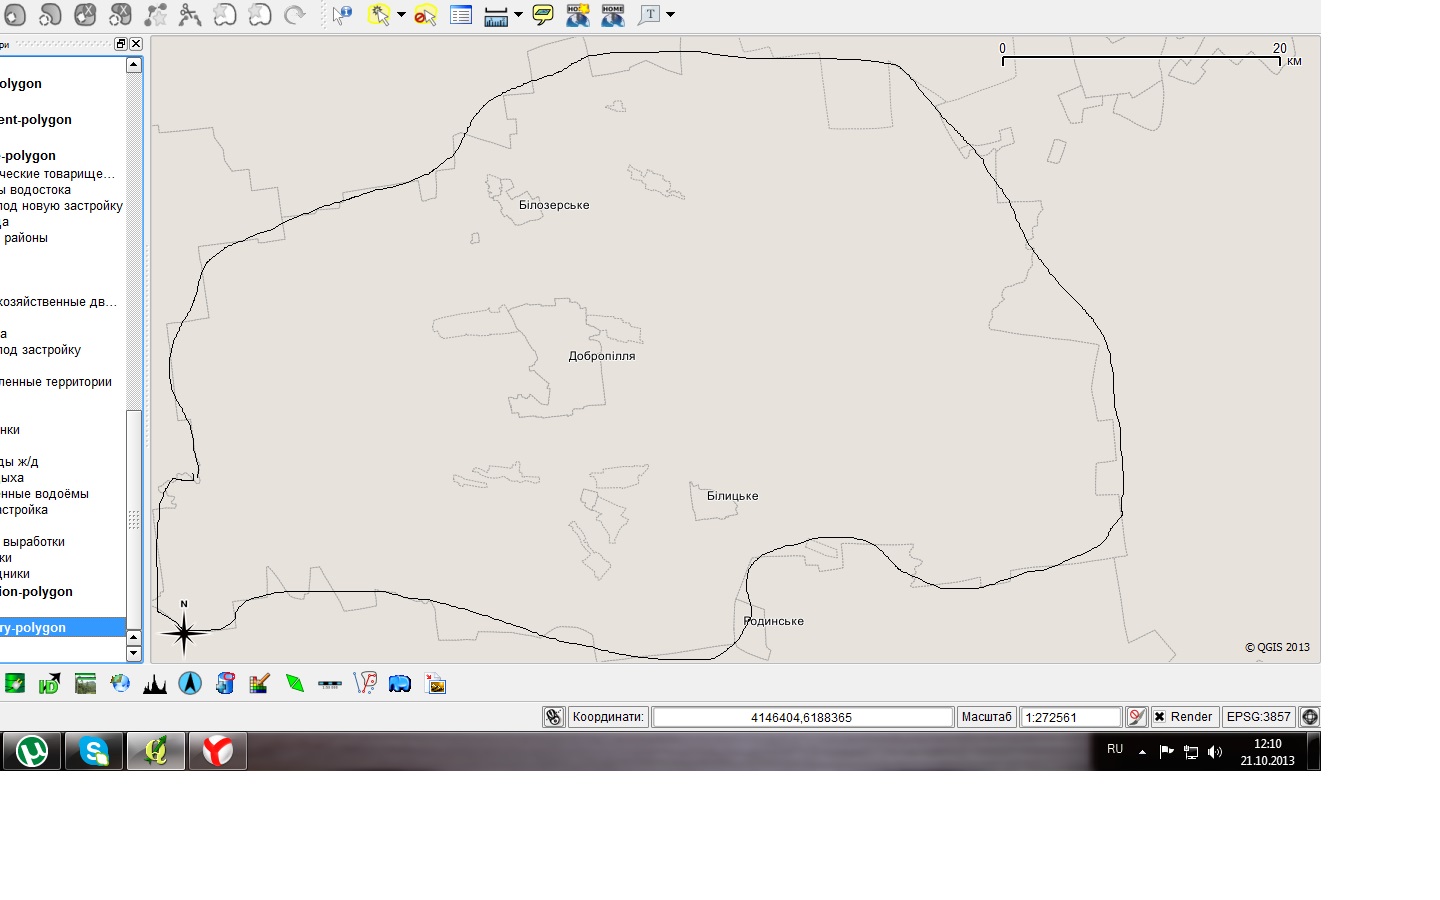Select the Add Ring digitizing tool
The width and height of the screenshot is (1440, 900).
click(x=14, y=15)
